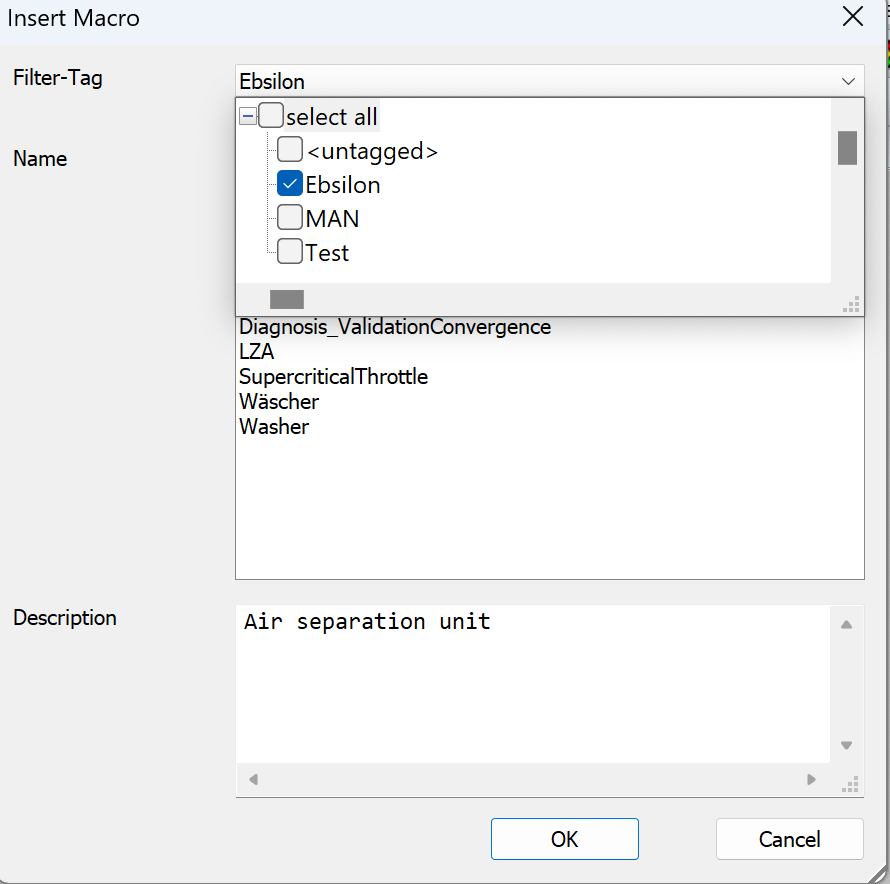This screenshot has height=884, width=890.
Task: Pick the Wäscher macro from list
Action: (279, 402)
